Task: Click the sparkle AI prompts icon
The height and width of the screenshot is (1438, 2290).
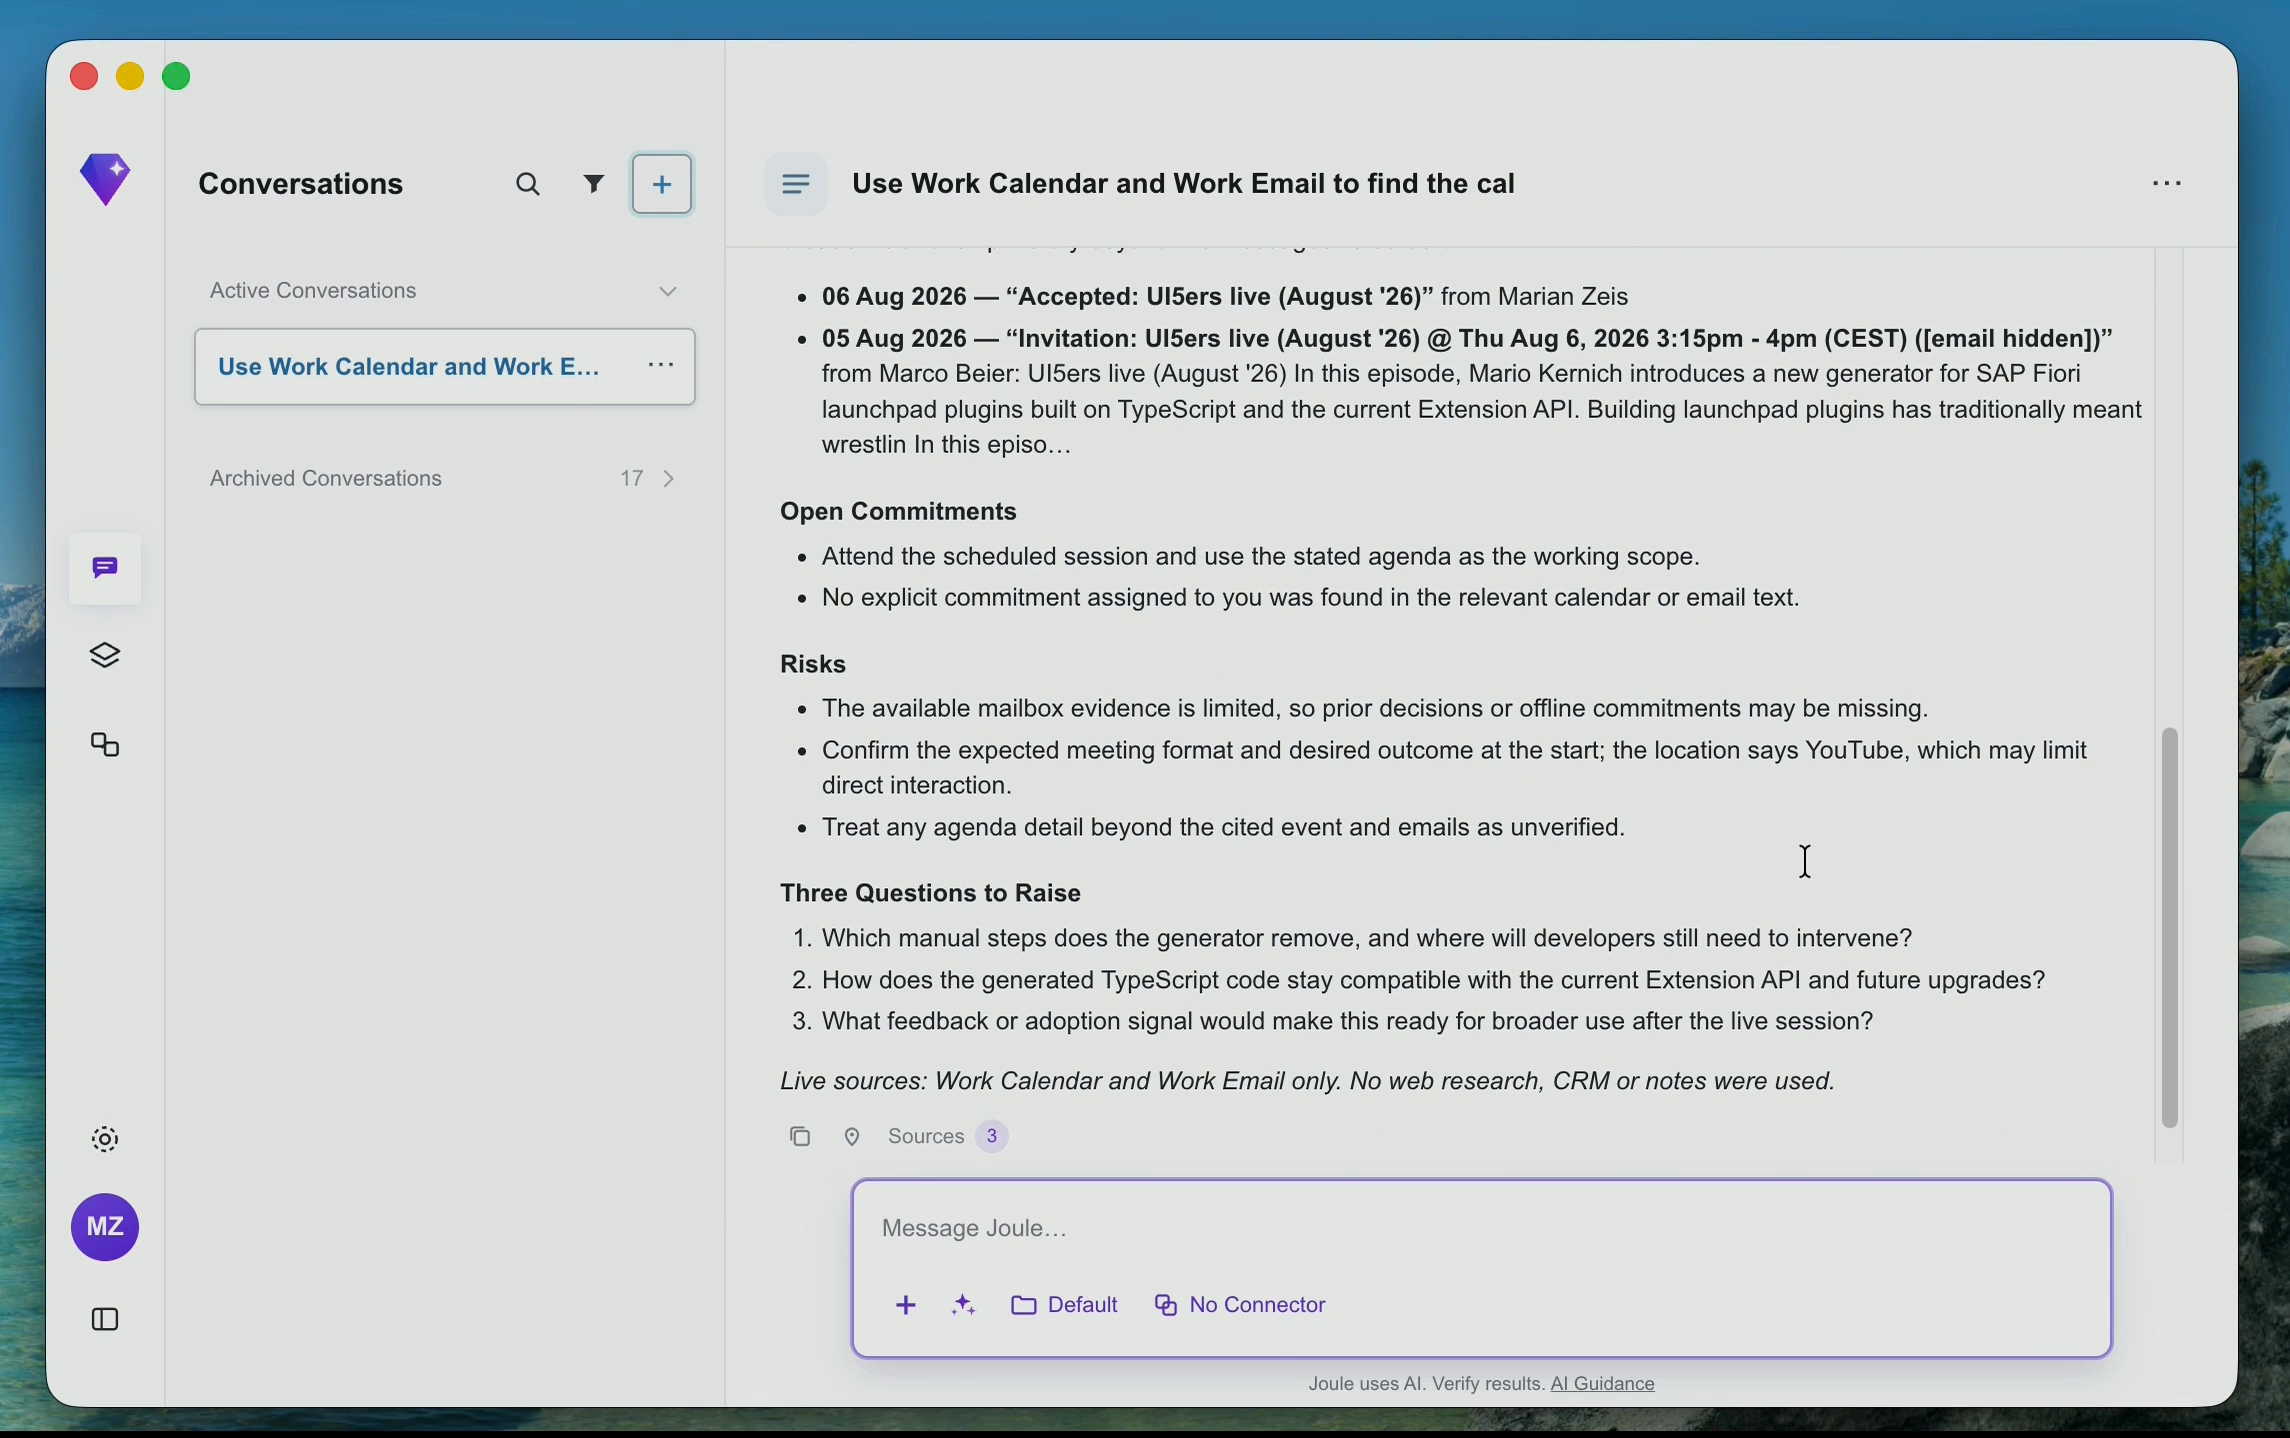Action: [x=964, y=1305]
